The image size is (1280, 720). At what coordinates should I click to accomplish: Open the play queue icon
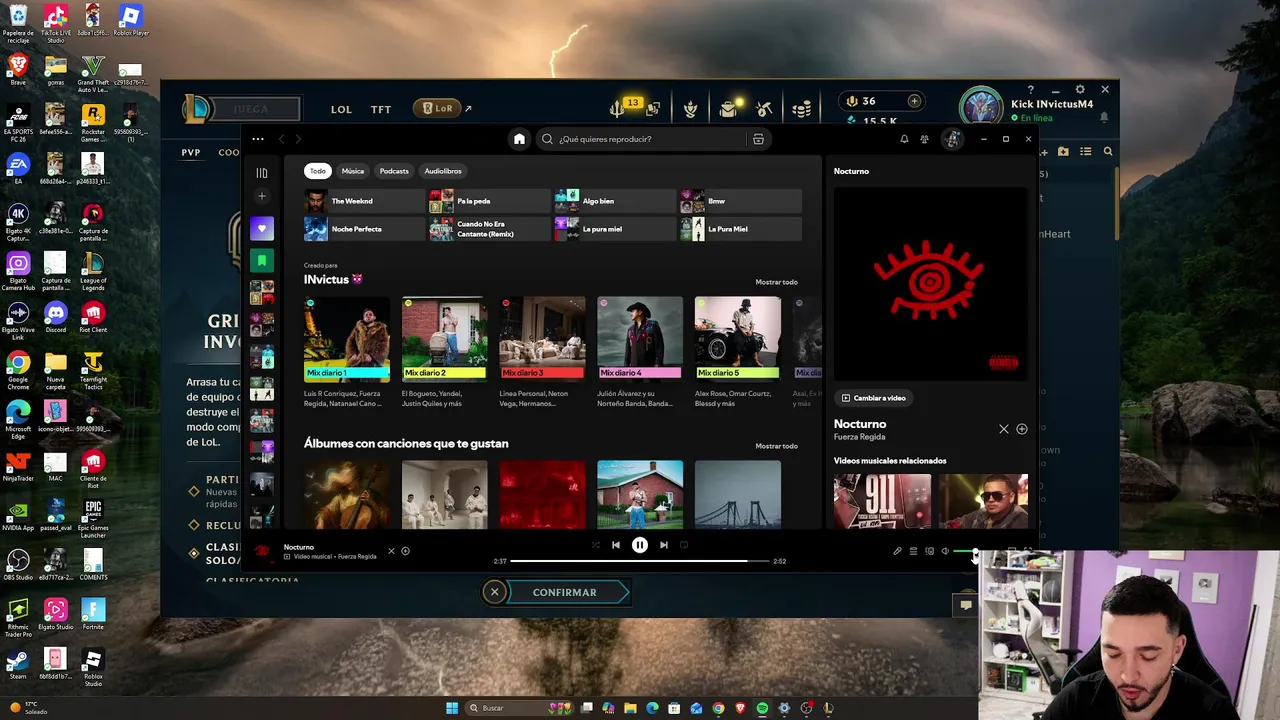pos(913,551)
